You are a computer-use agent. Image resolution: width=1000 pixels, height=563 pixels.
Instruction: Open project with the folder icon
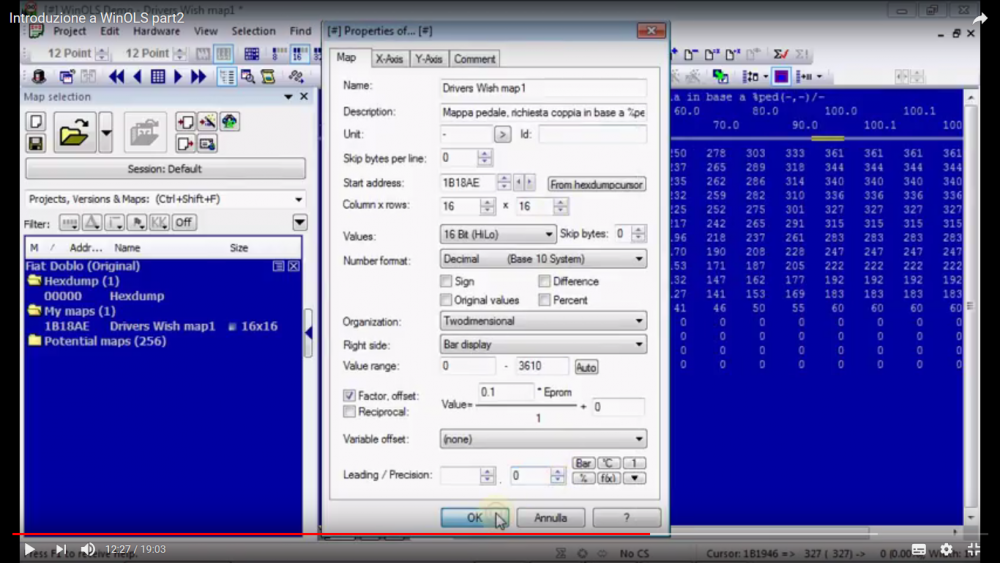point(74,133)
